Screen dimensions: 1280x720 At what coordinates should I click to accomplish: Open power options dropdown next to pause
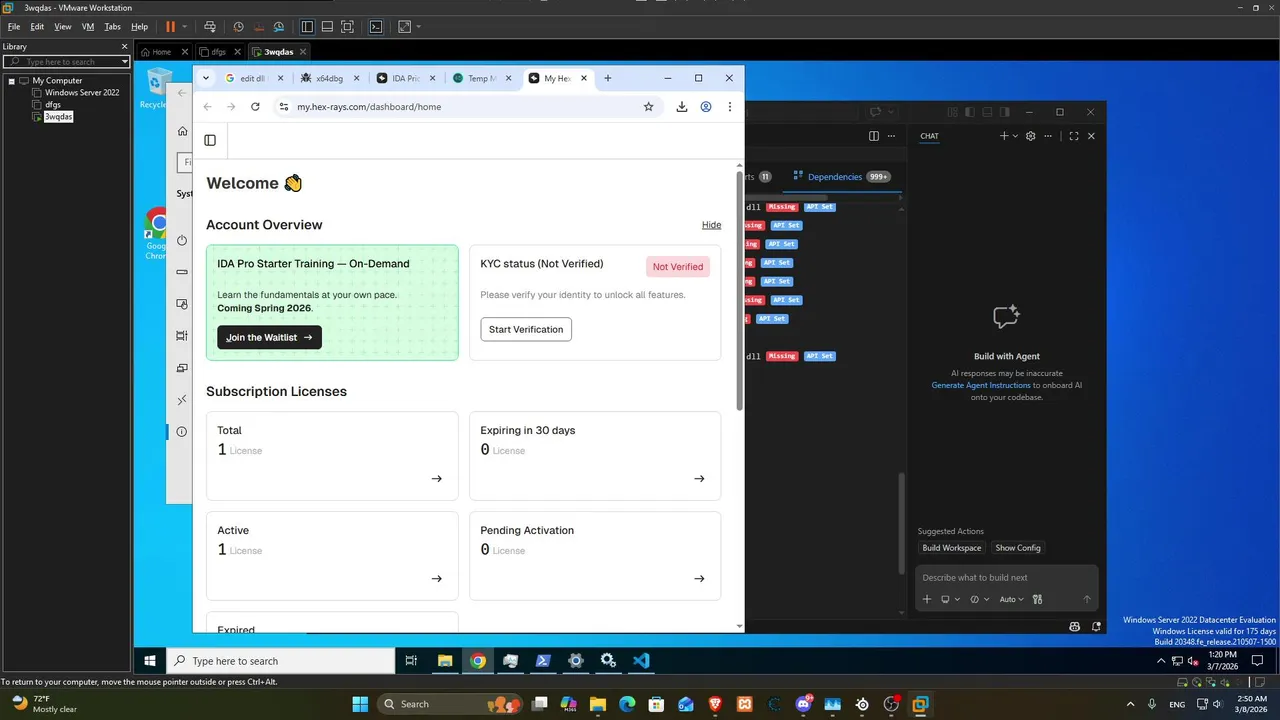(x=185, y=27)
